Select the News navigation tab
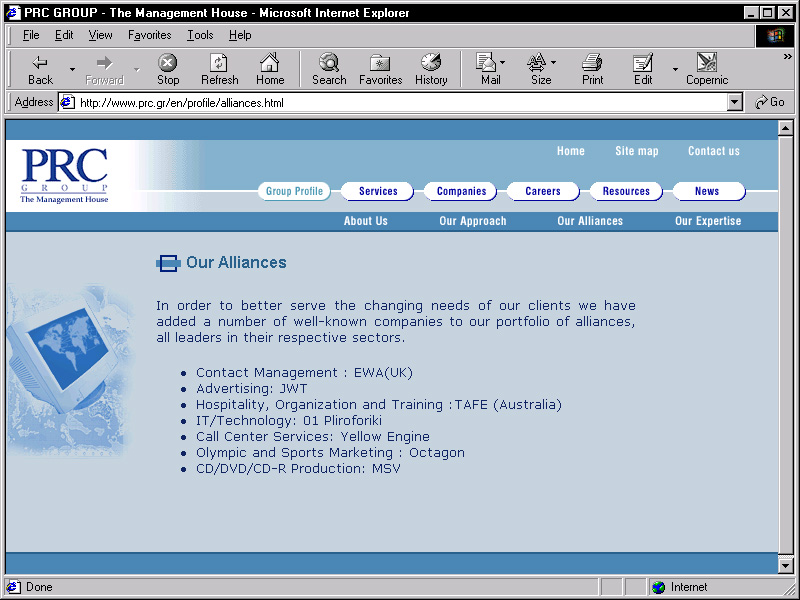This screenshot has height=600, width=800. (707, 191)
